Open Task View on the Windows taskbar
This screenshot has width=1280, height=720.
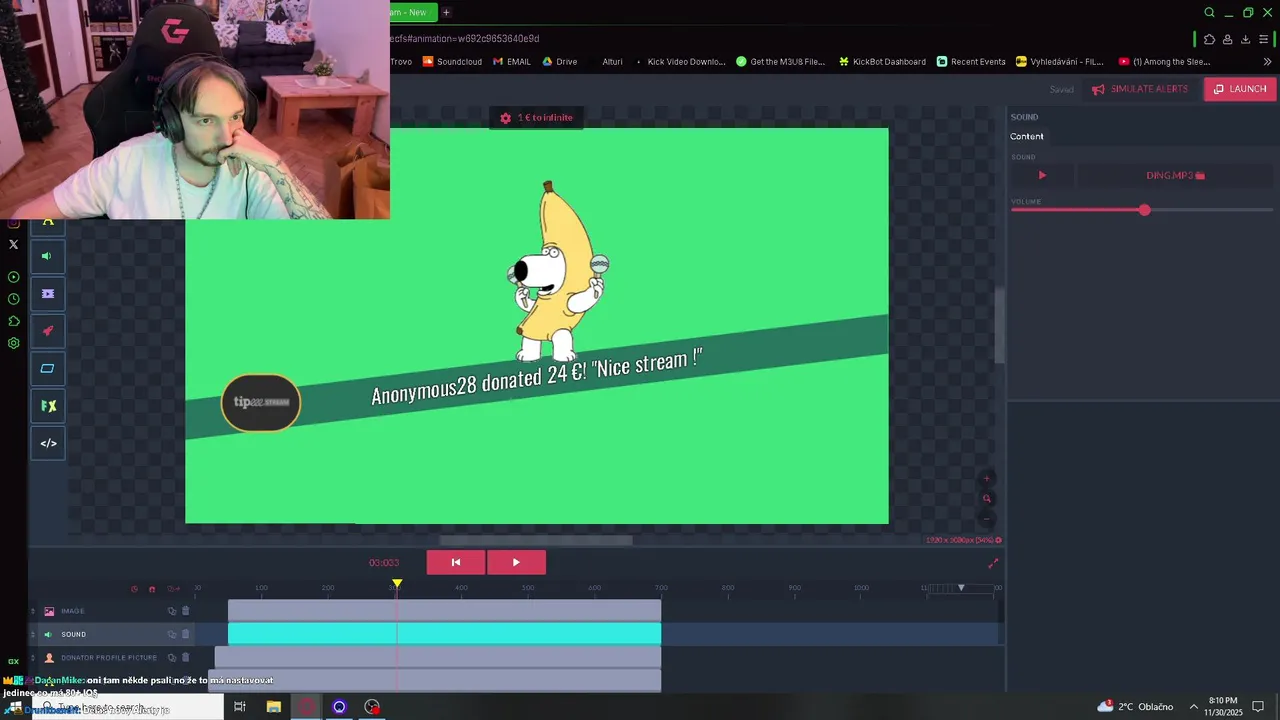240,707
